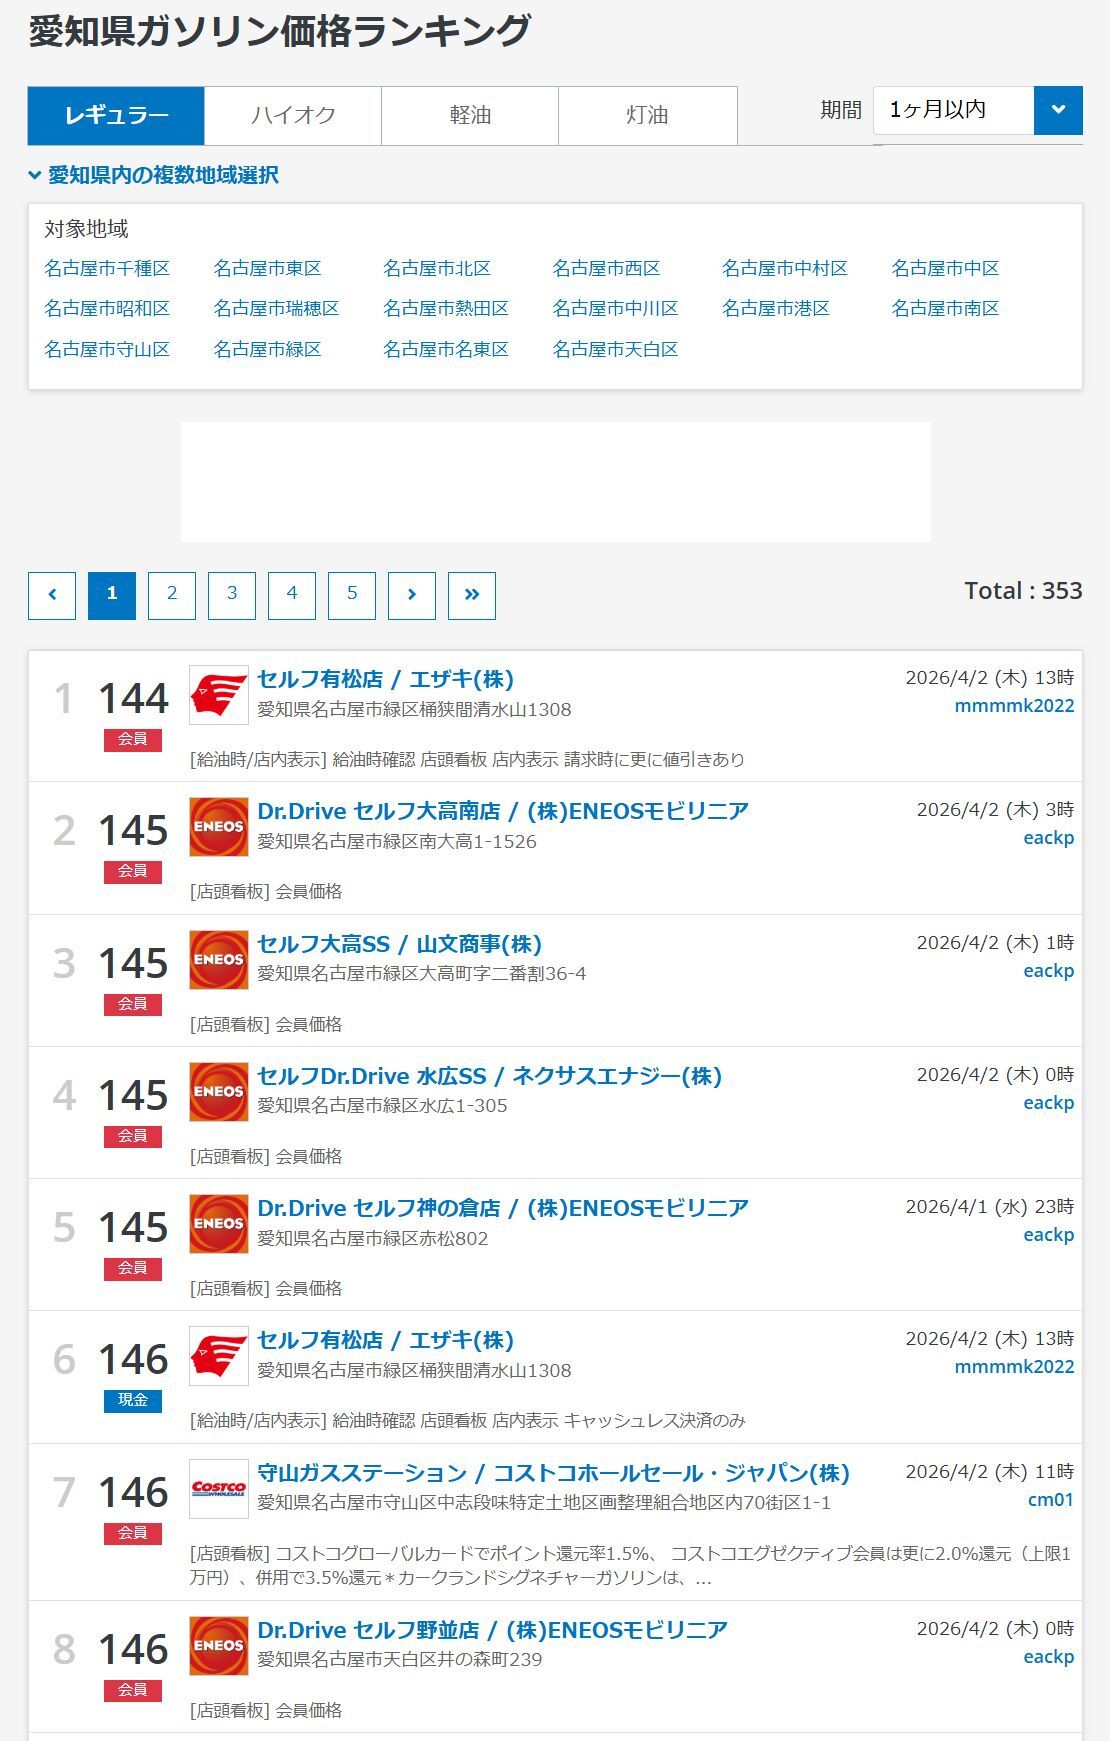The image size is (1110, 1741).
Task: Go to next page with single arrow
Action: [x=411, y=595]
